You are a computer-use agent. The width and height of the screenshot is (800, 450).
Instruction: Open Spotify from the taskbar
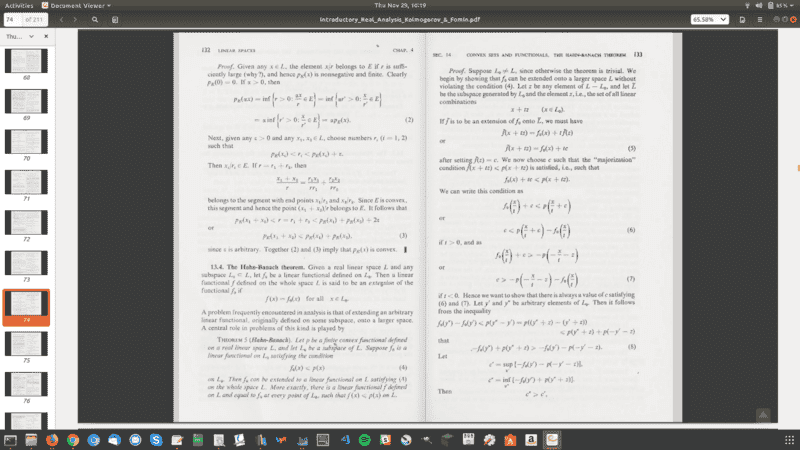click(364, 439)
